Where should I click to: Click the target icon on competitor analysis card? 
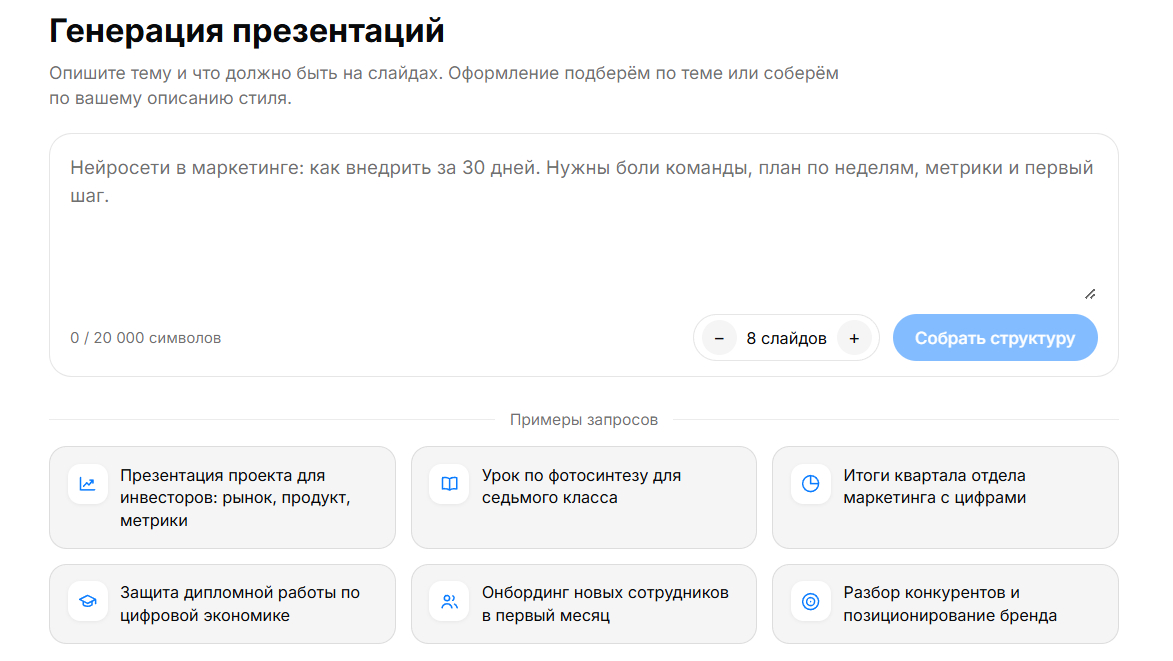pos(811,602)
